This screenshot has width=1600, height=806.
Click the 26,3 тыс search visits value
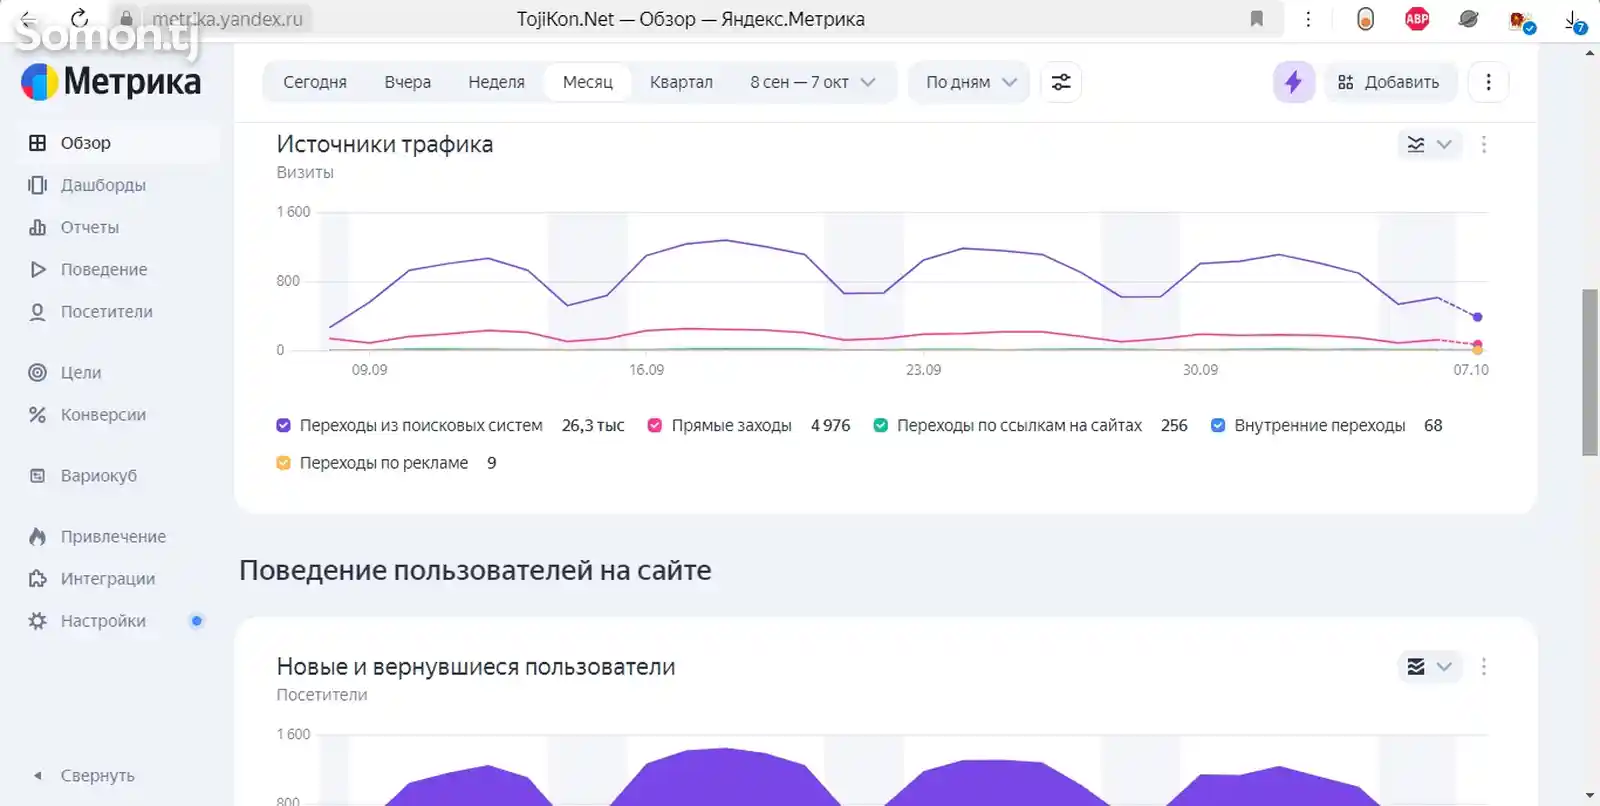pos(593,425)
